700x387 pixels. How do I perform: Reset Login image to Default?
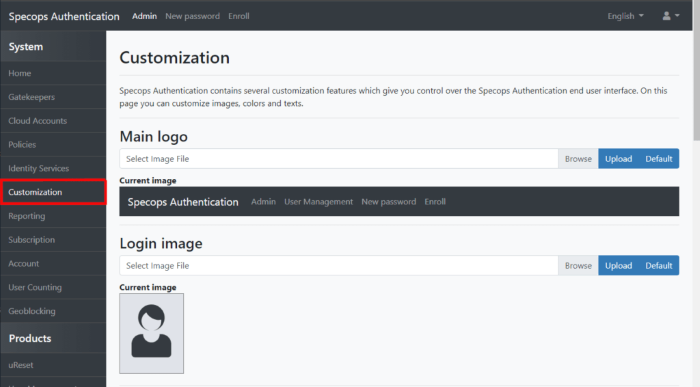click(x=659, y=266)
